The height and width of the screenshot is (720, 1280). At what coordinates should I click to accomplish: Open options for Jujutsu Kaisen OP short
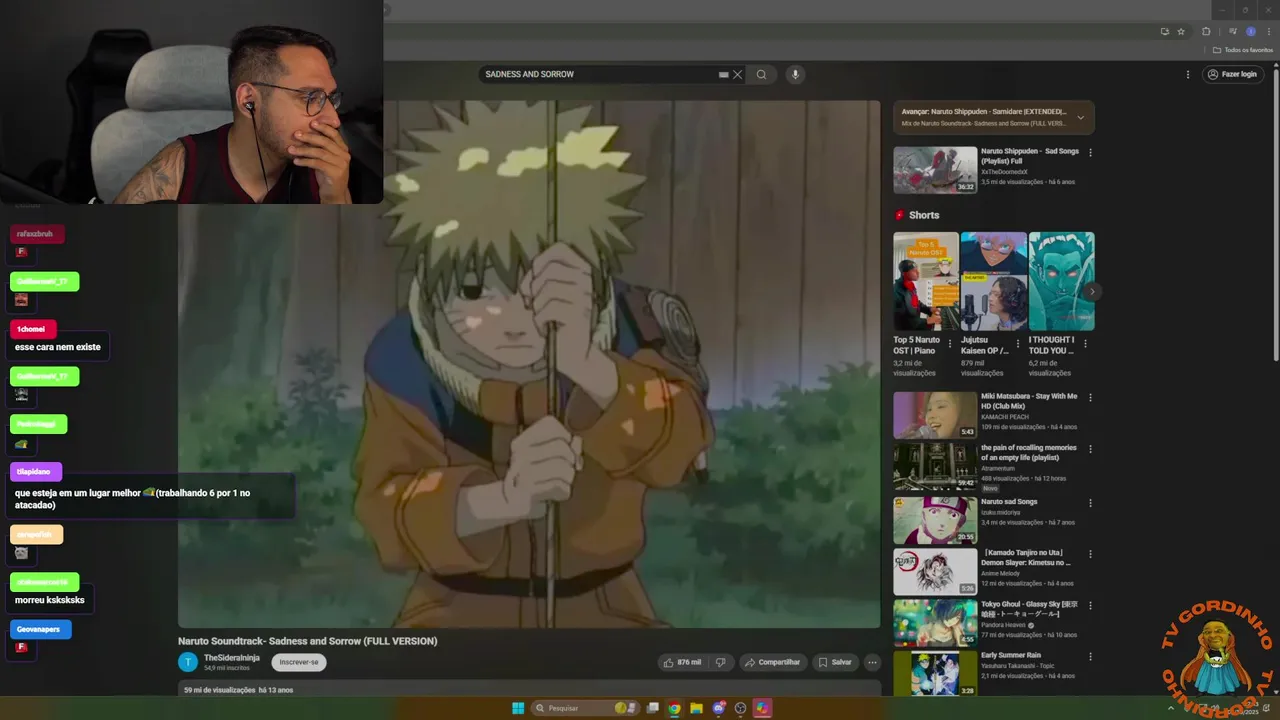click(1018, 344)
